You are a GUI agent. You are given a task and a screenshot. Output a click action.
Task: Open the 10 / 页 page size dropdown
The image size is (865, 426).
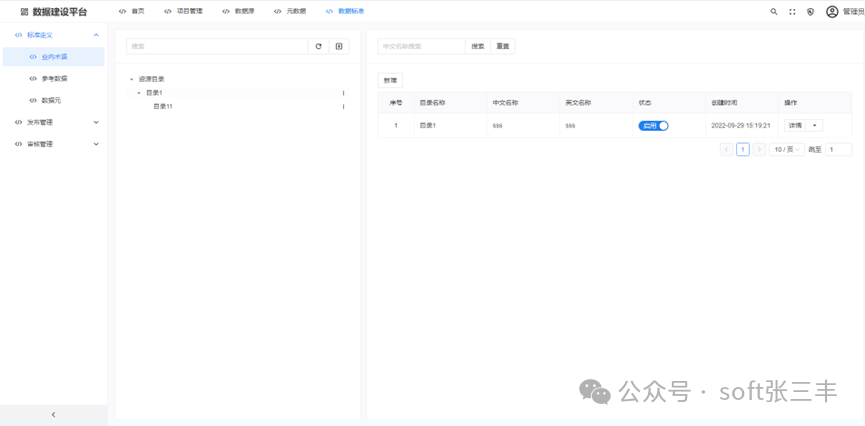click(x=787, y=150)
